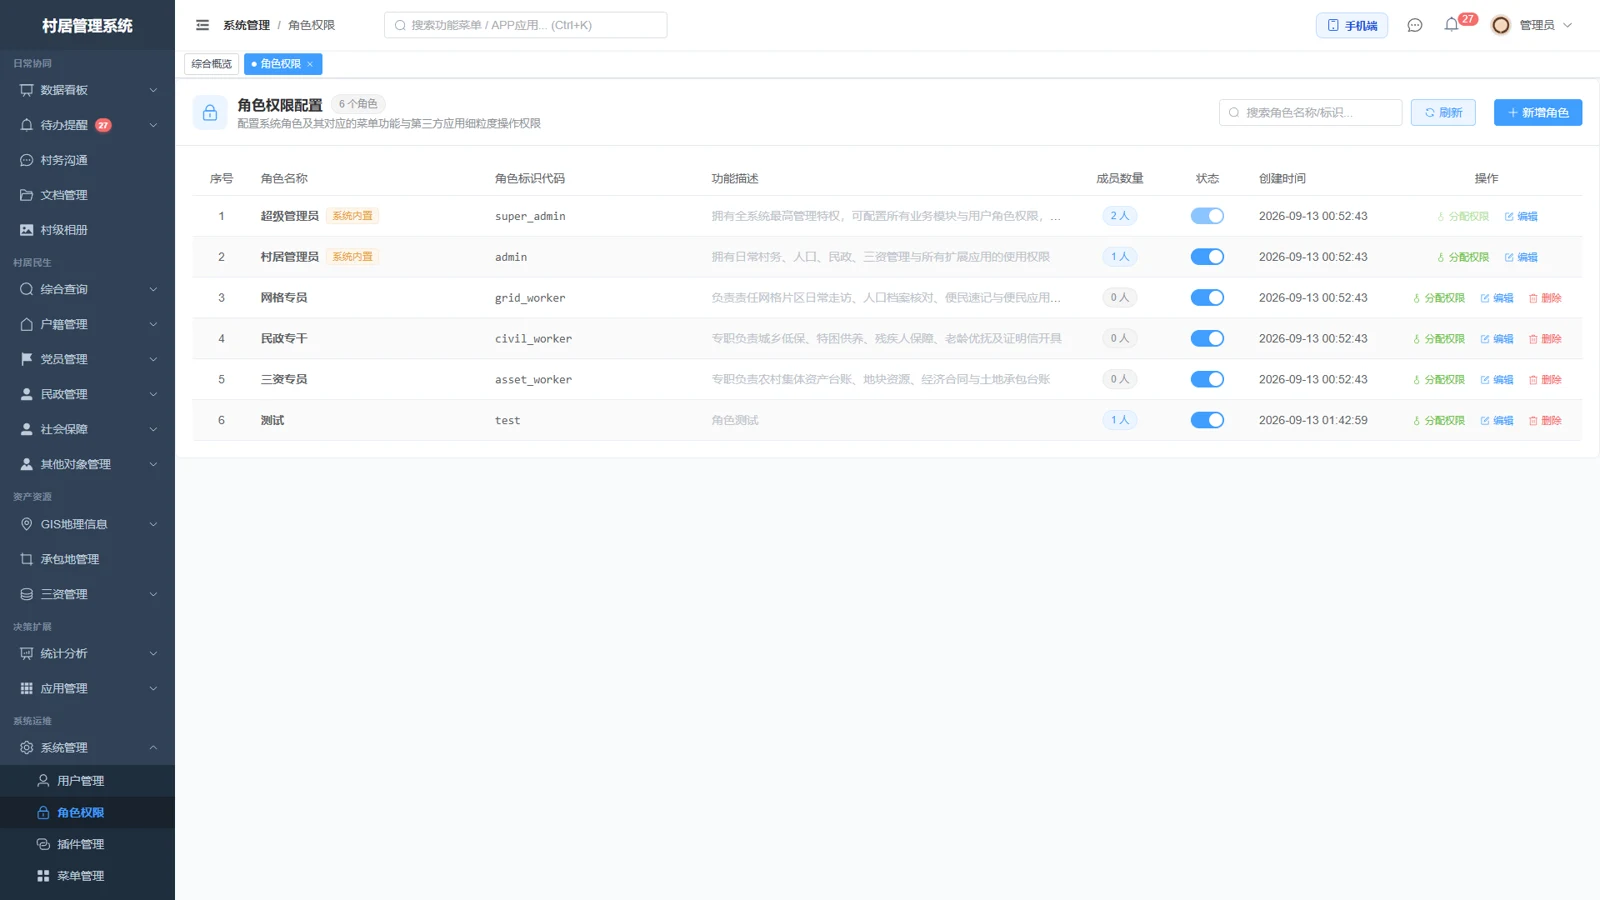Click the administrator avatar icon
This screenshot has width=1600, height=900.
pos(1500,25)
